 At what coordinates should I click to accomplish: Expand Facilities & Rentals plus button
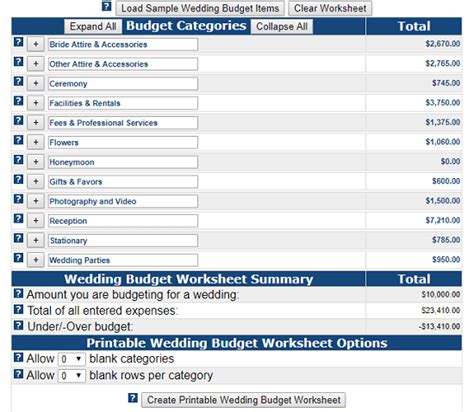36,103
